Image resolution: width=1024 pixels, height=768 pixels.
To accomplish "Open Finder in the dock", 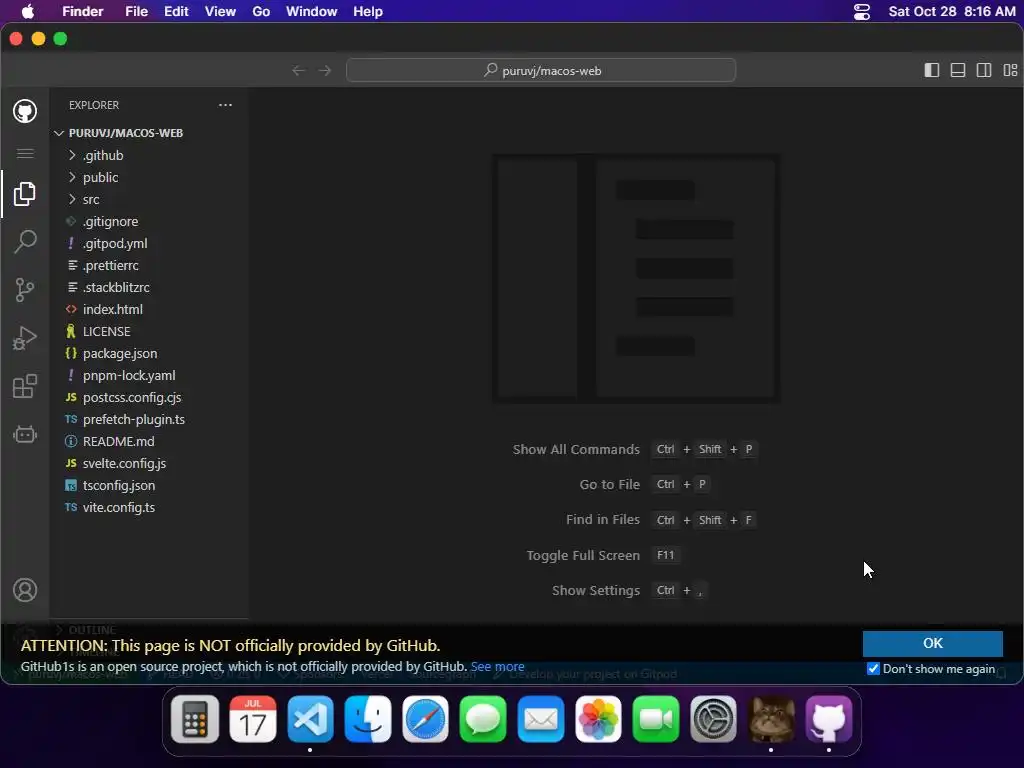I will [x=368, y=720].
